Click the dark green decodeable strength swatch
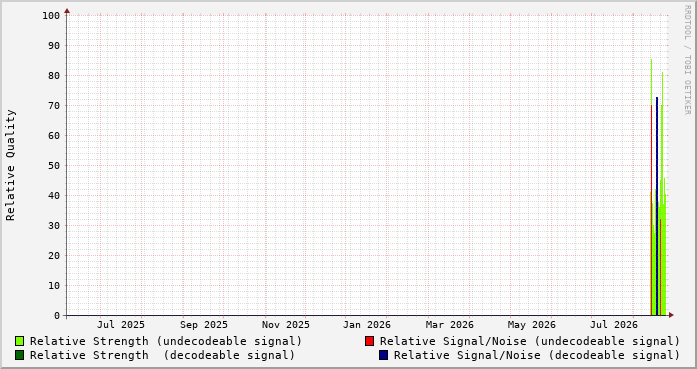This screenshot has height=369, width=697. coord(20,355)
